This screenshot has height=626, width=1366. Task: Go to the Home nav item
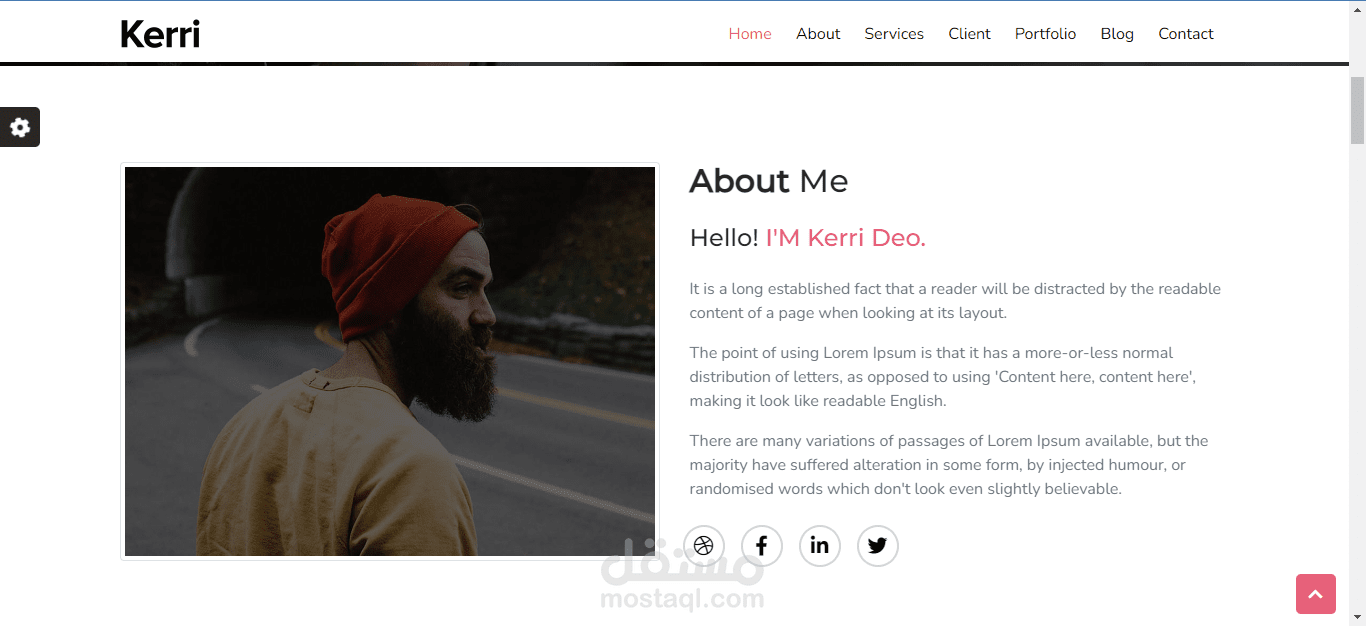(x=750, y=34)
